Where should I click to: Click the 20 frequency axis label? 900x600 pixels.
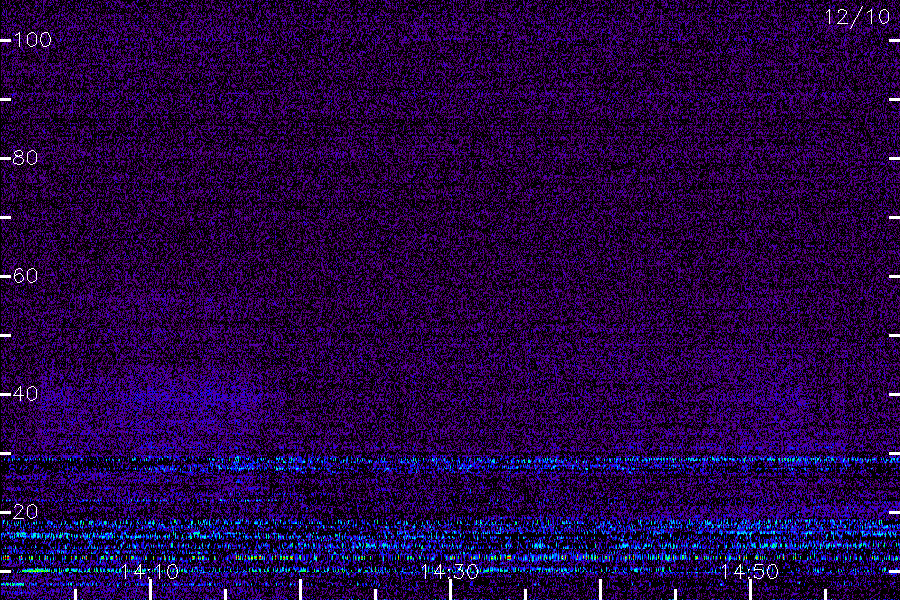(25, 512)
